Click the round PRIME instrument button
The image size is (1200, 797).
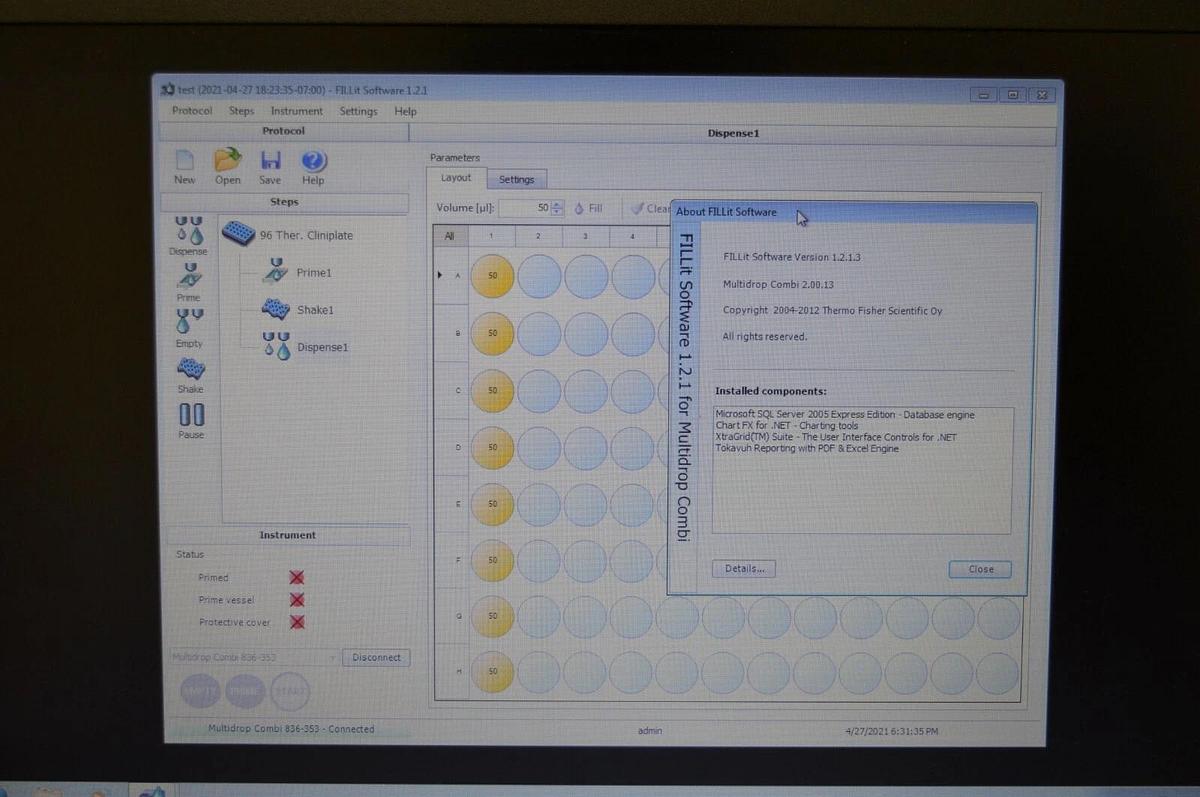[245, 691]
